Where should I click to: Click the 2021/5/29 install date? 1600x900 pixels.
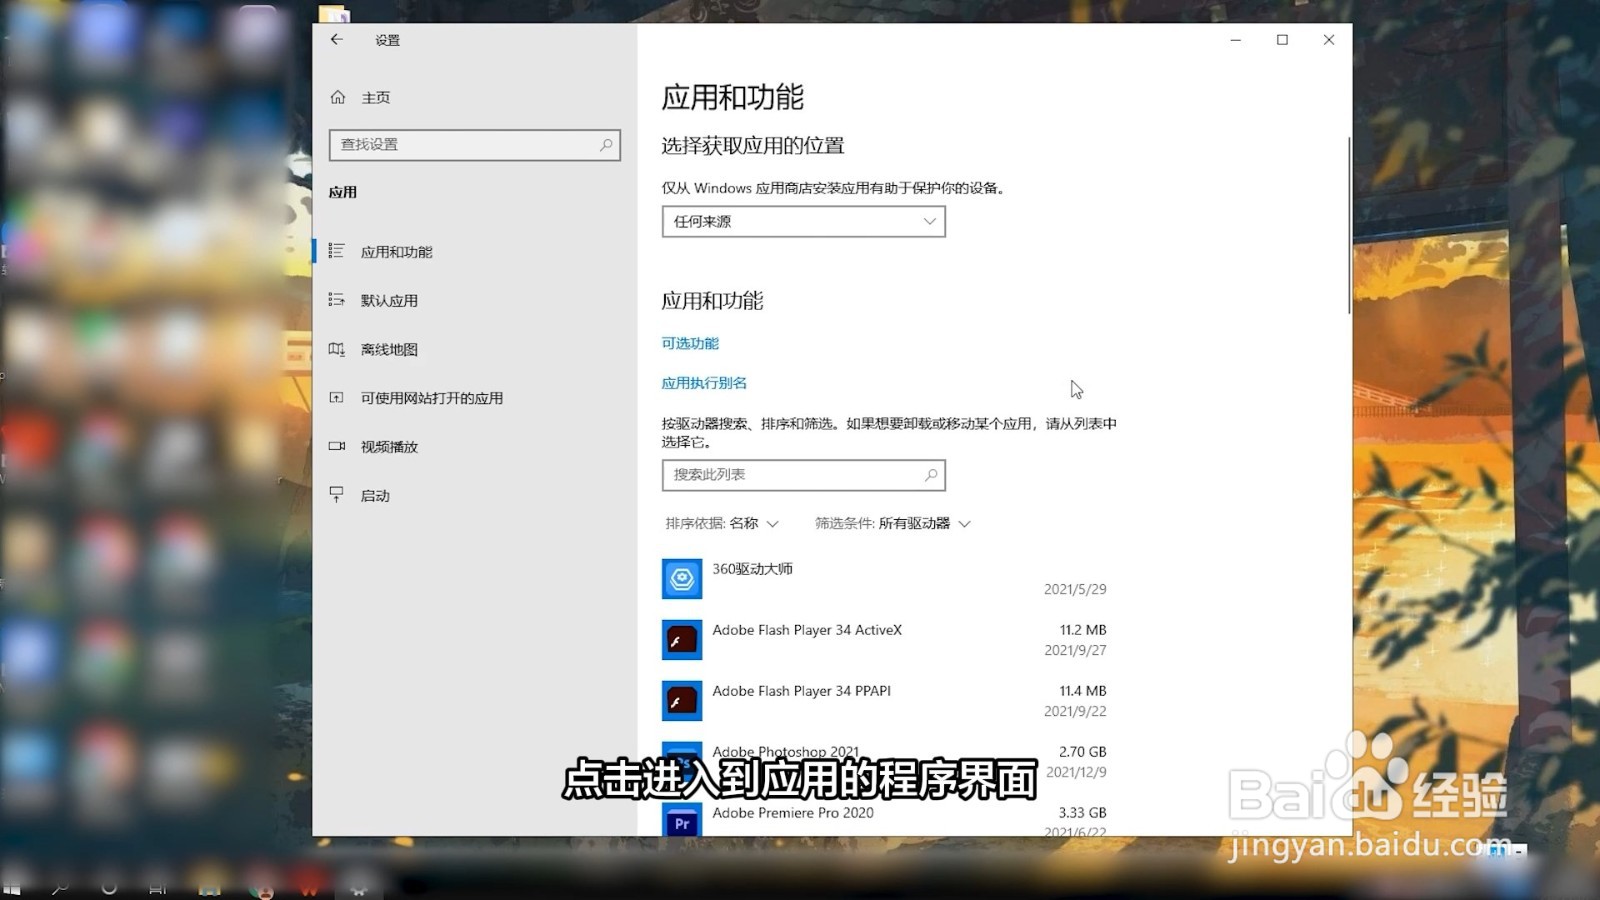(1075, 589)
